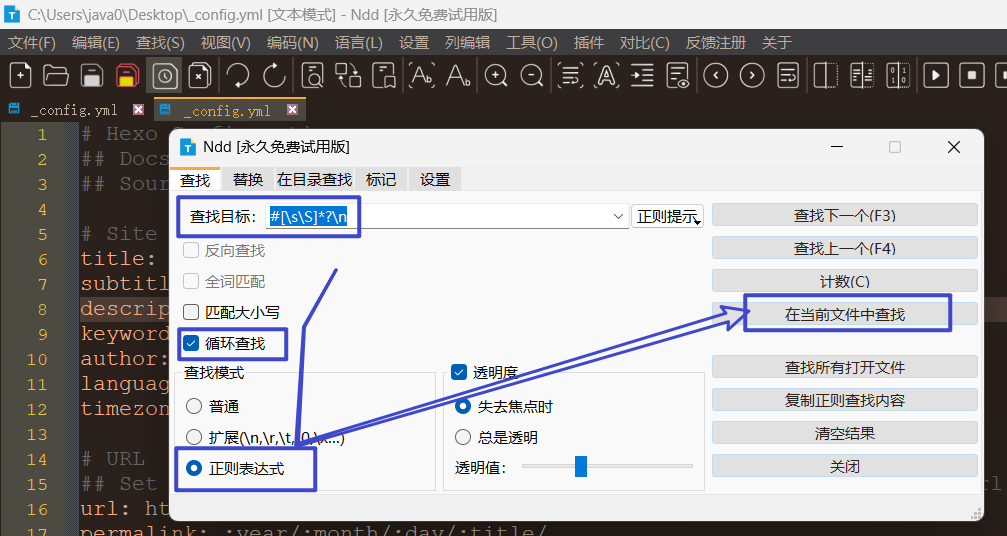
Task: Click the open folder toolbar icon
Action: click(x=56, y=75)
